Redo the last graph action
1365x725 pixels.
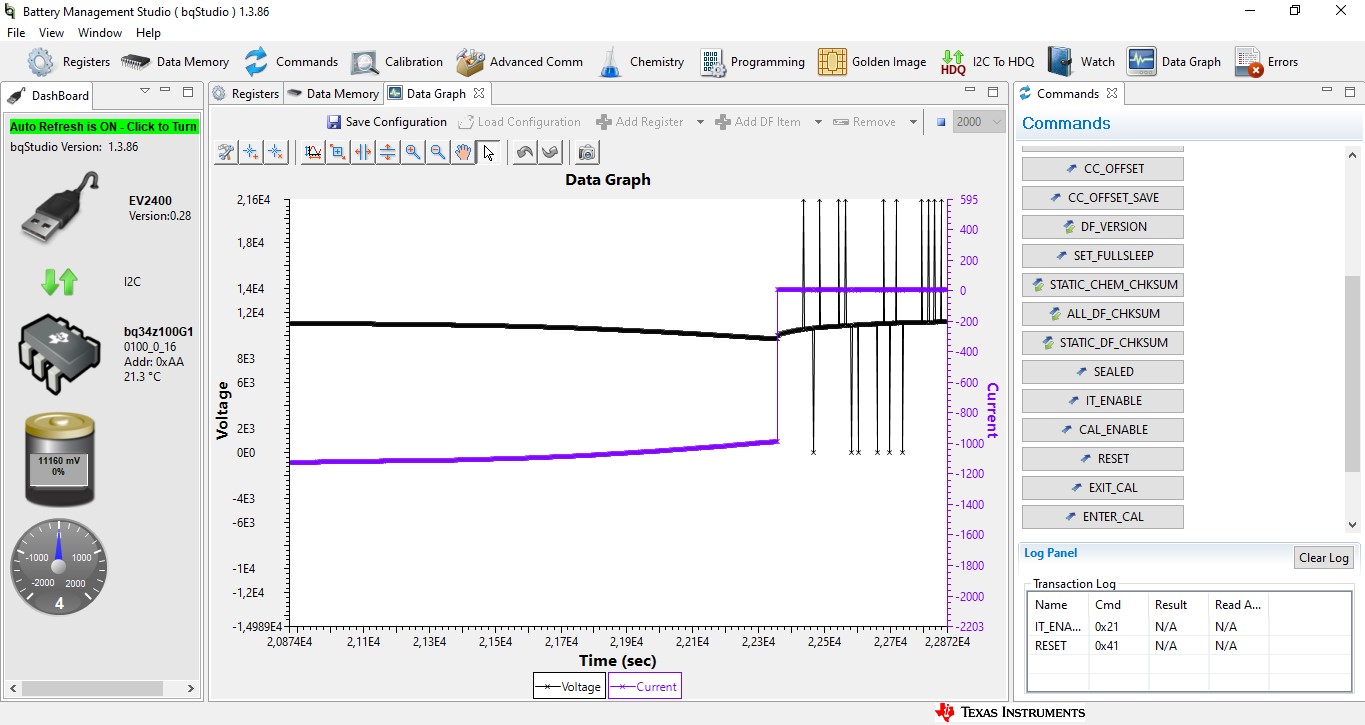pos(550,152)
